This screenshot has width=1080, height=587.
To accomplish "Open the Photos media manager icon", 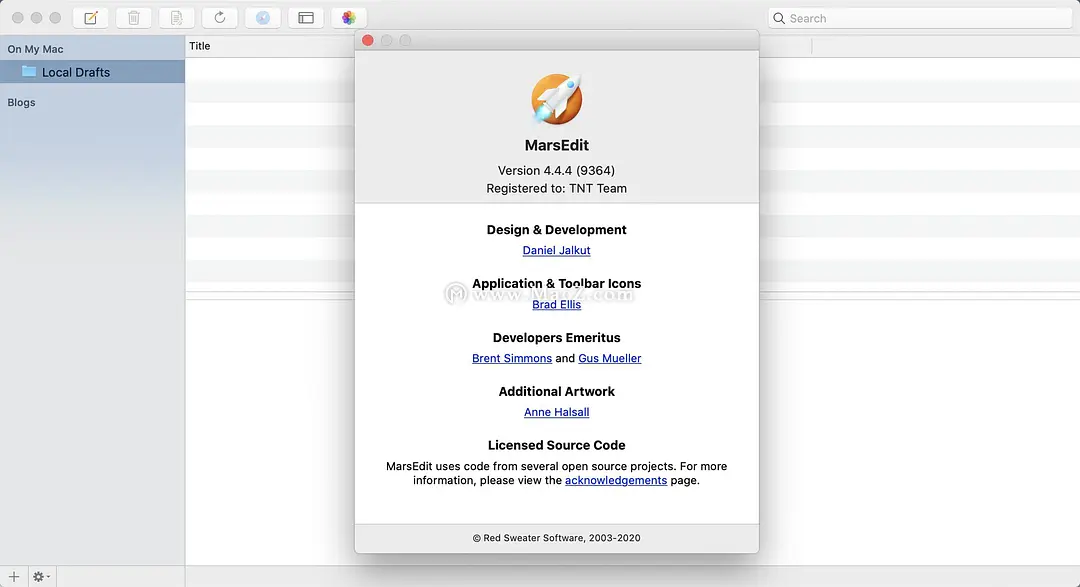I will coord(349,18).
